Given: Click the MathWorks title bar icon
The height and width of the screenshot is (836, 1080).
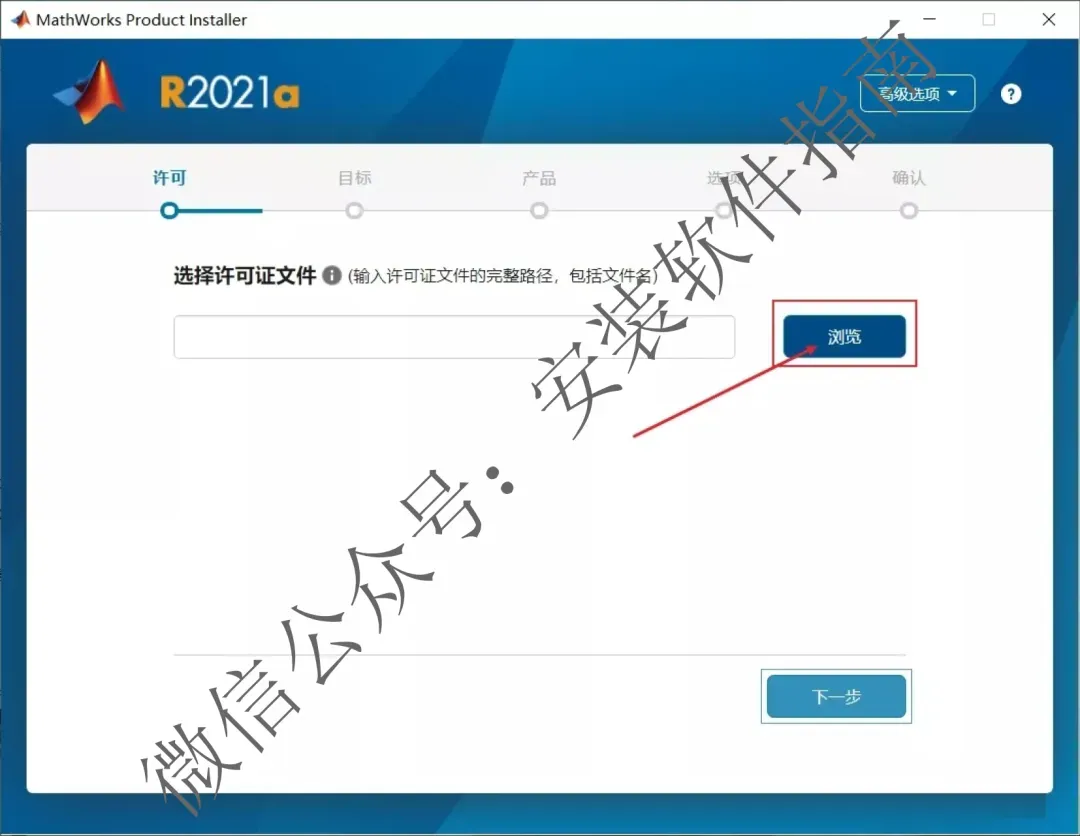Looking at the screenshot, I should [x=21, y=19].
